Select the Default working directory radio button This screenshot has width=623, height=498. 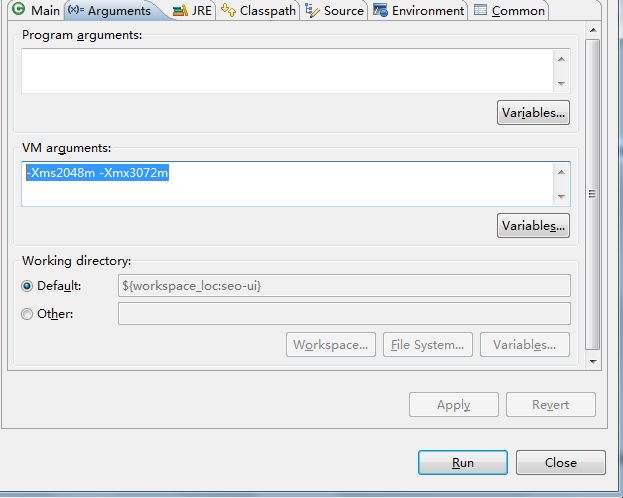[27, 286]
